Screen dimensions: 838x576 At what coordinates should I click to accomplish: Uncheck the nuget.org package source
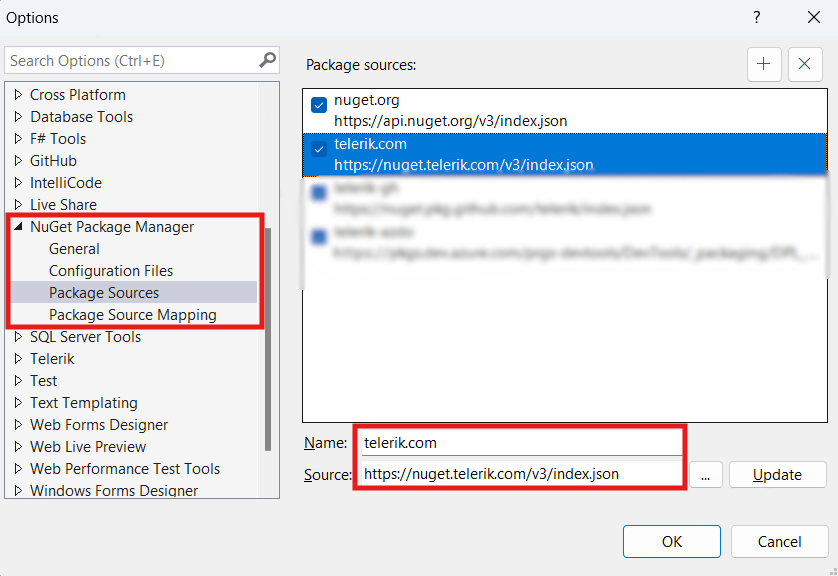click(x=319, y=105)
